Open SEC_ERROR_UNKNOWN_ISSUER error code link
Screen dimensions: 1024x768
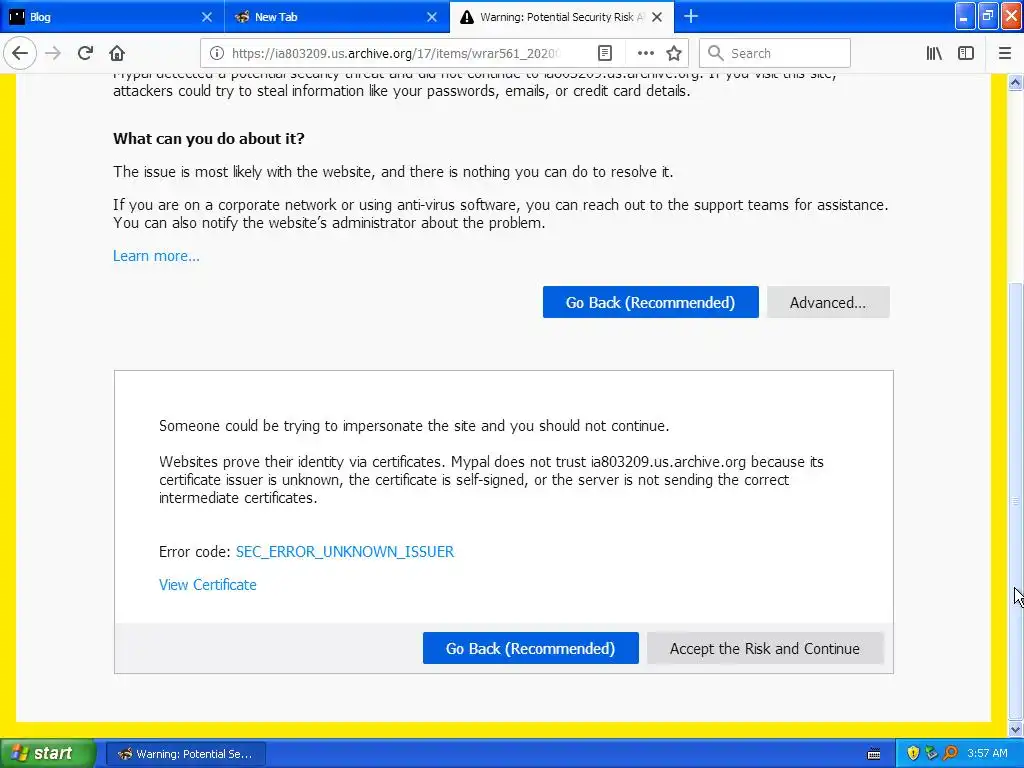(345, 552)
